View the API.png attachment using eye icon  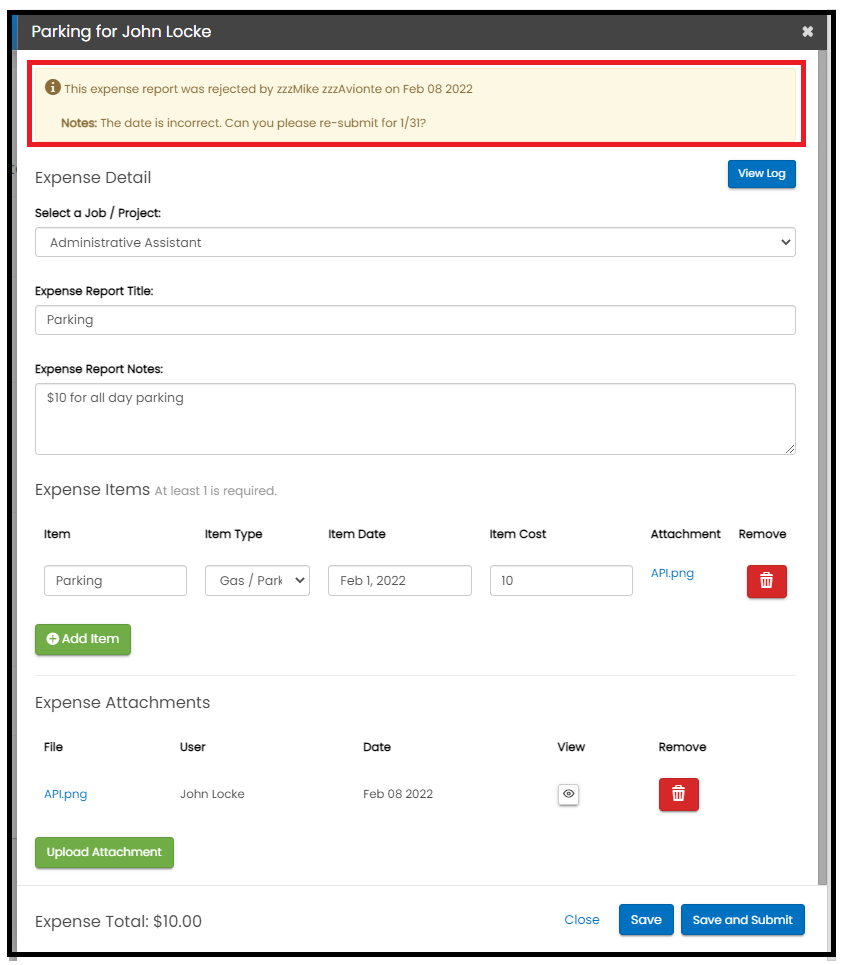569,794
